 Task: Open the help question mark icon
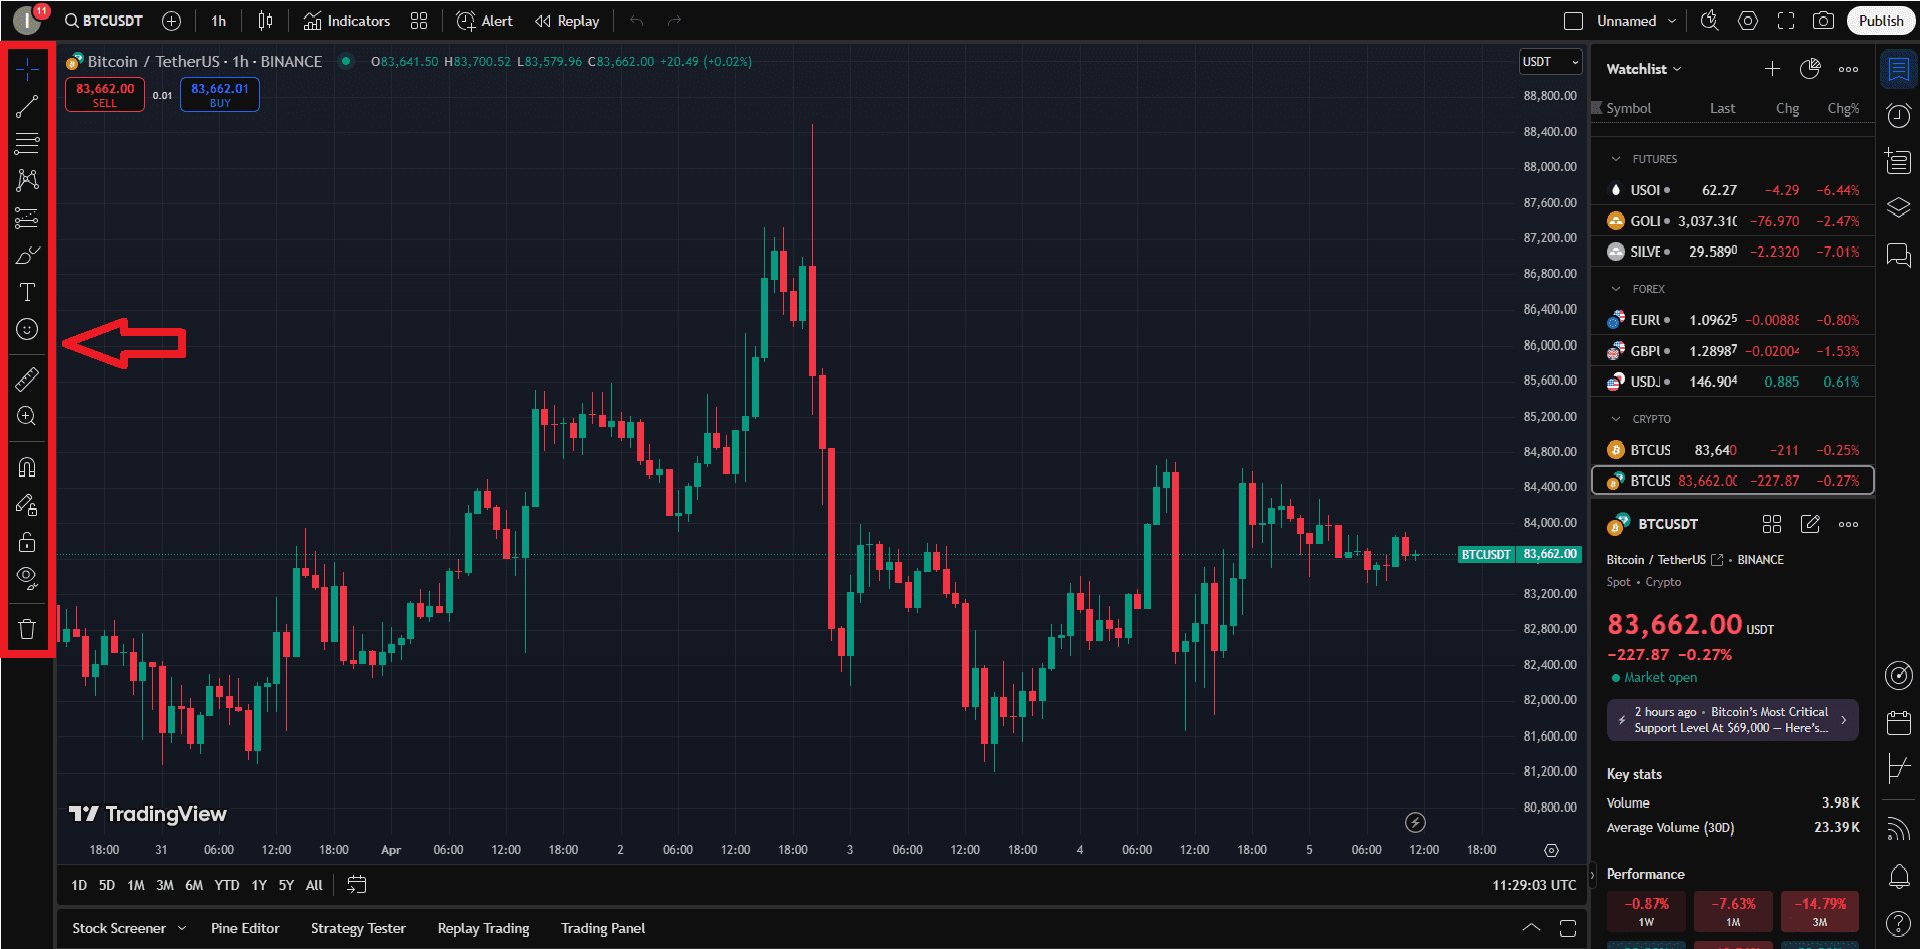tap(1898, 923)
